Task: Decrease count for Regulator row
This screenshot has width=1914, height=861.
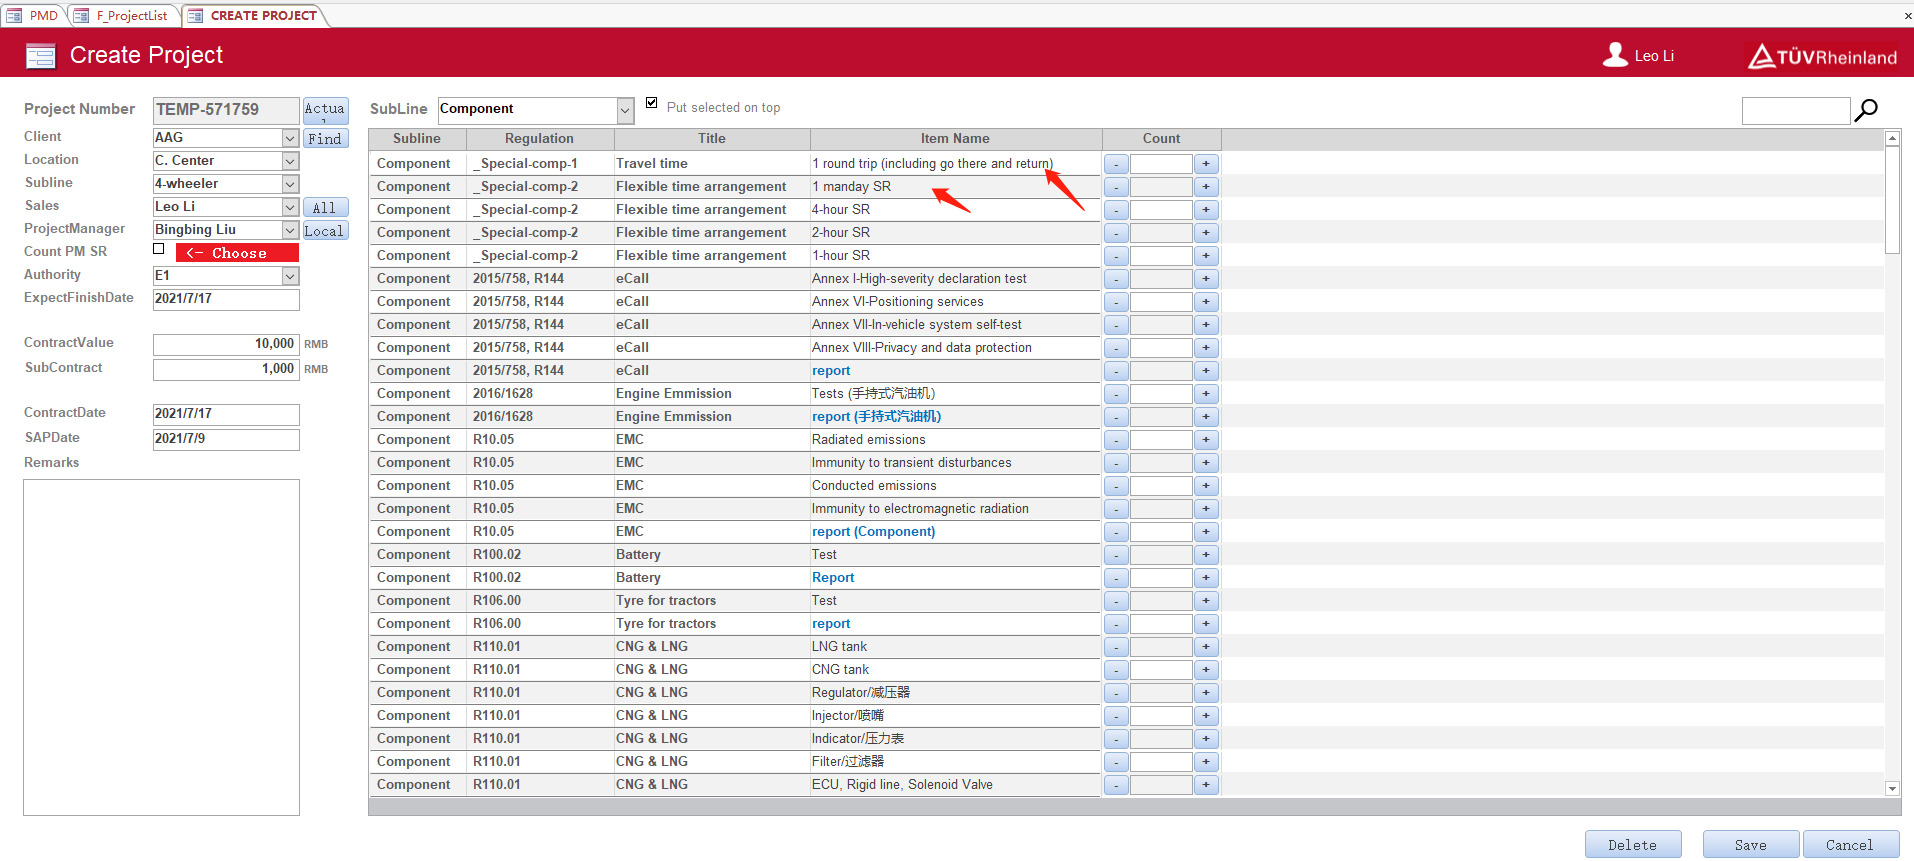Action: pyautogui.click(x=1116, y=693)
